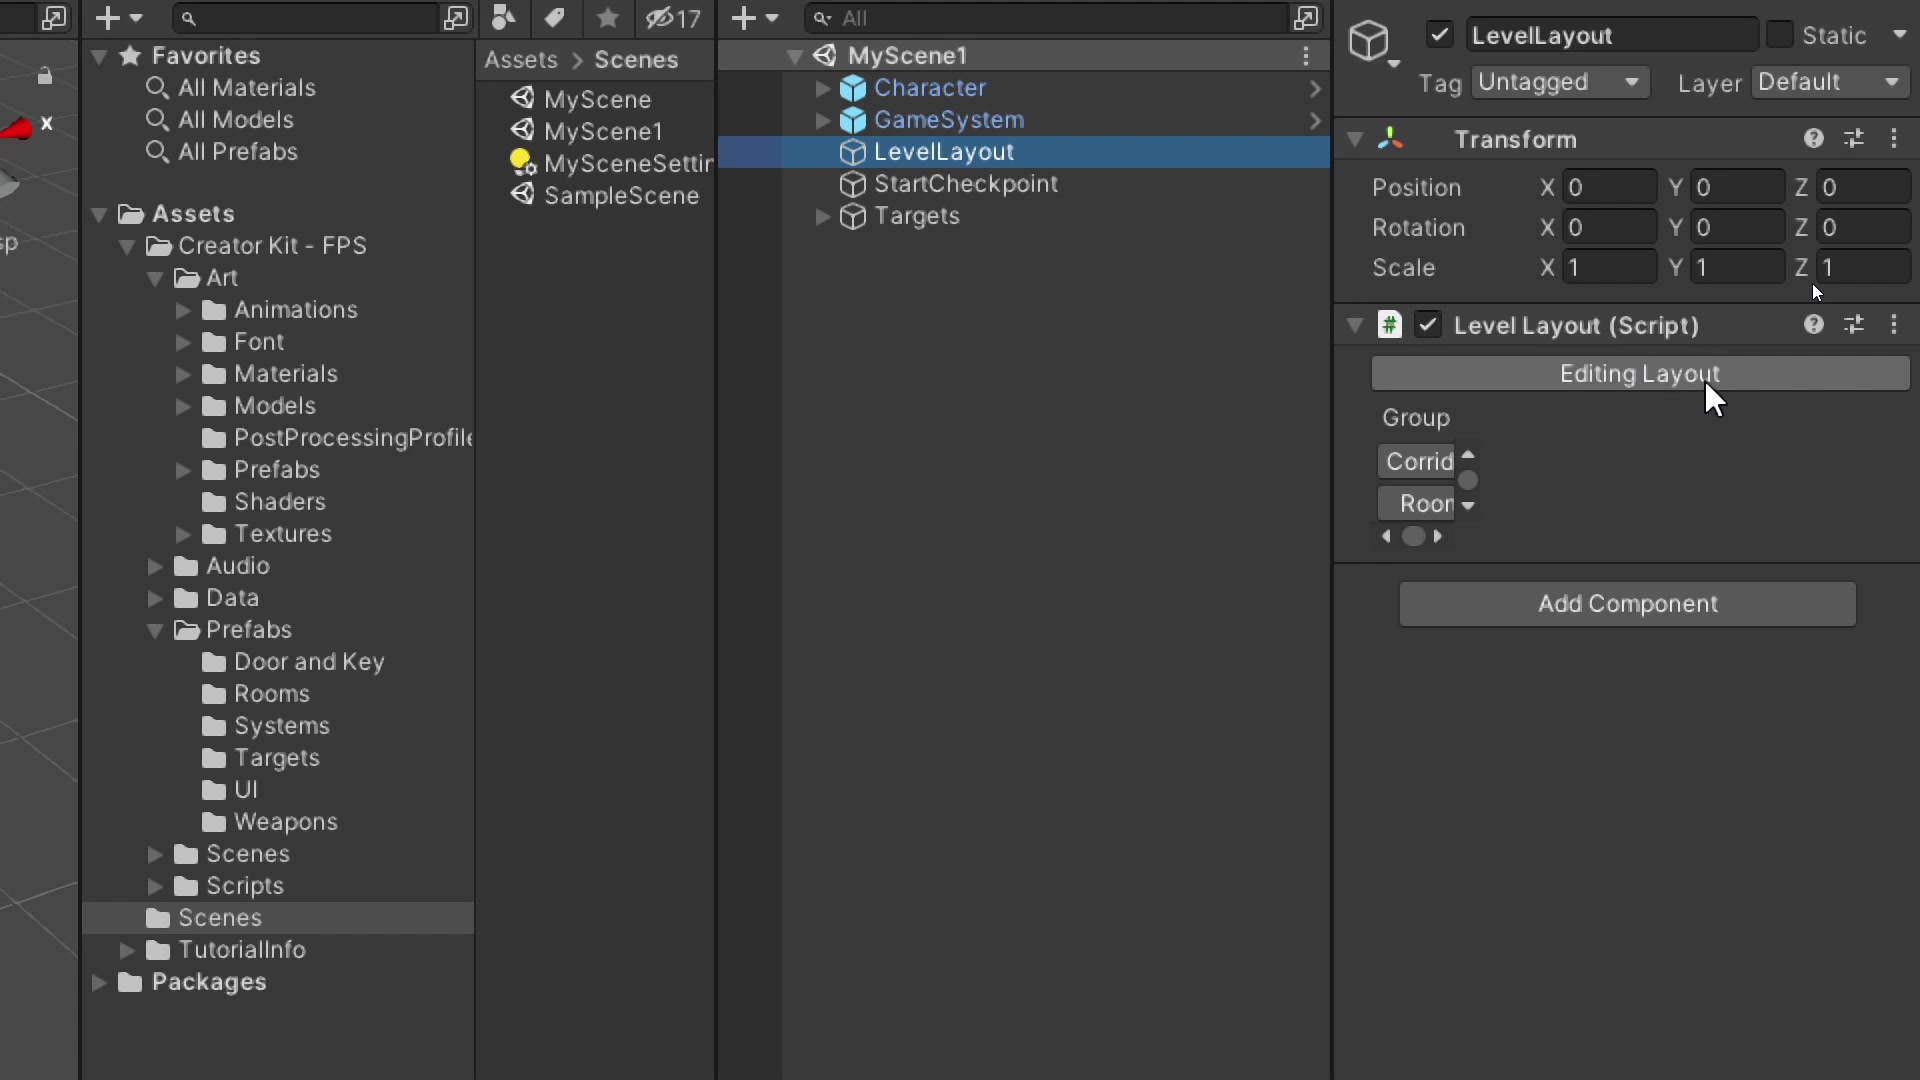The height and width of the screenshot is (1080, 1920).
Task: Click the Add Component button
Action: coord(1625,604)
